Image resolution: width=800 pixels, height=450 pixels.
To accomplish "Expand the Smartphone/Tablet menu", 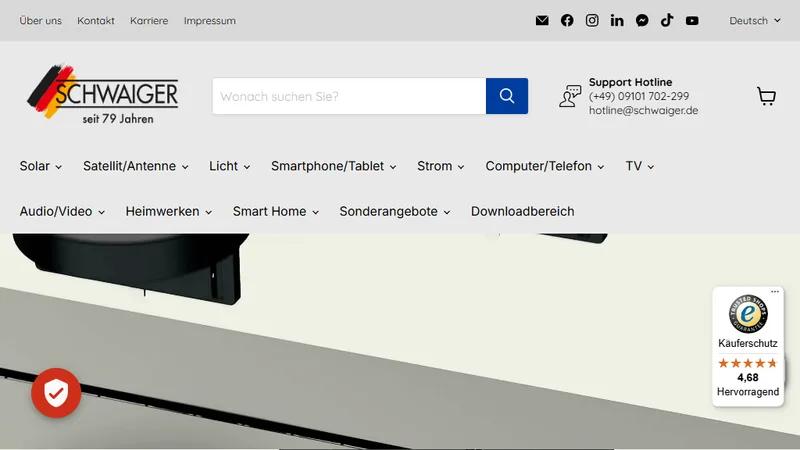I will (334, 166).
